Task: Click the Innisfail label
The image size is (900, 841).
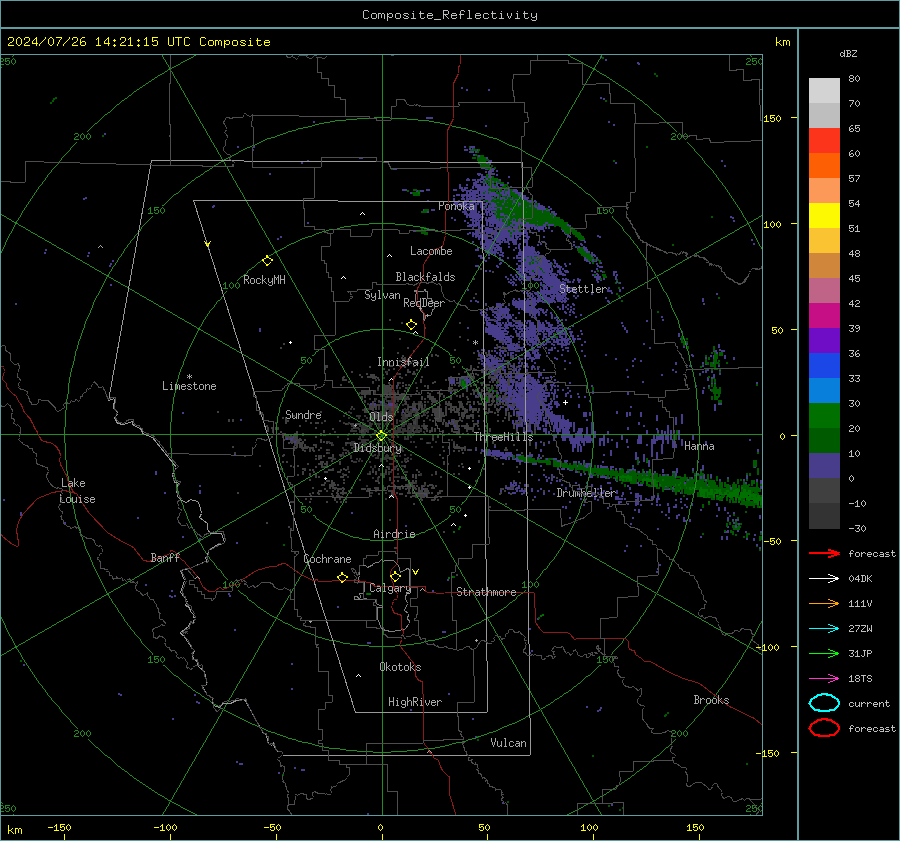Action: [x=403, y=362]
